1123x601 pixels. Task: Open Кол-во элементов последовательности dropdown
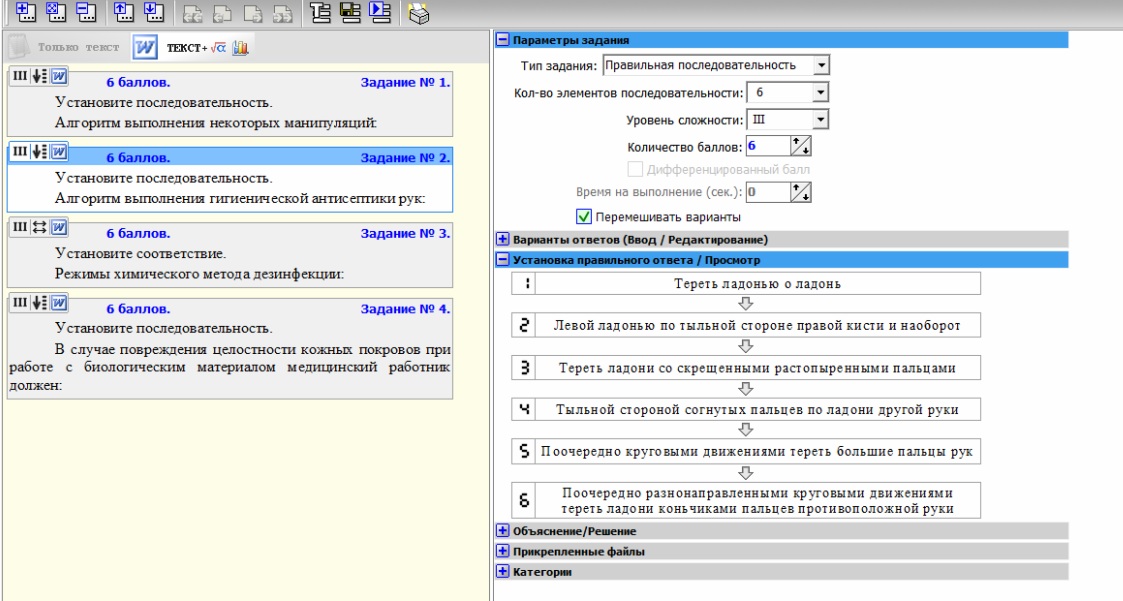tap(821, 92)
